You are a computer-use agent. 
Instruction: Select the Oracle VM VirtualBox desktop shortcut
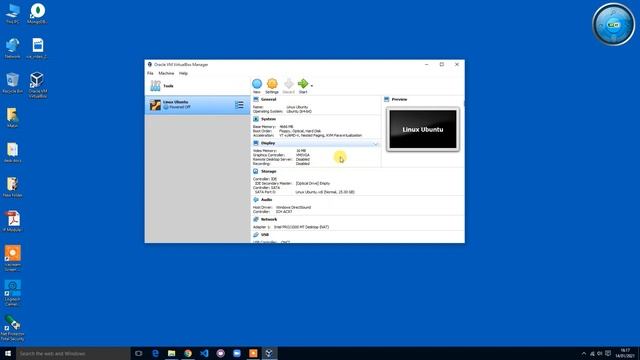pos(37,85)
